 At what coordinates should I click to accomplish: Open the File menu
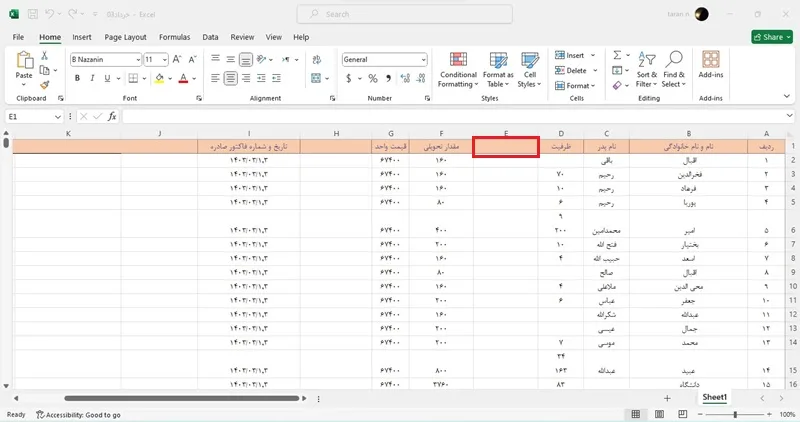point(18,37)
